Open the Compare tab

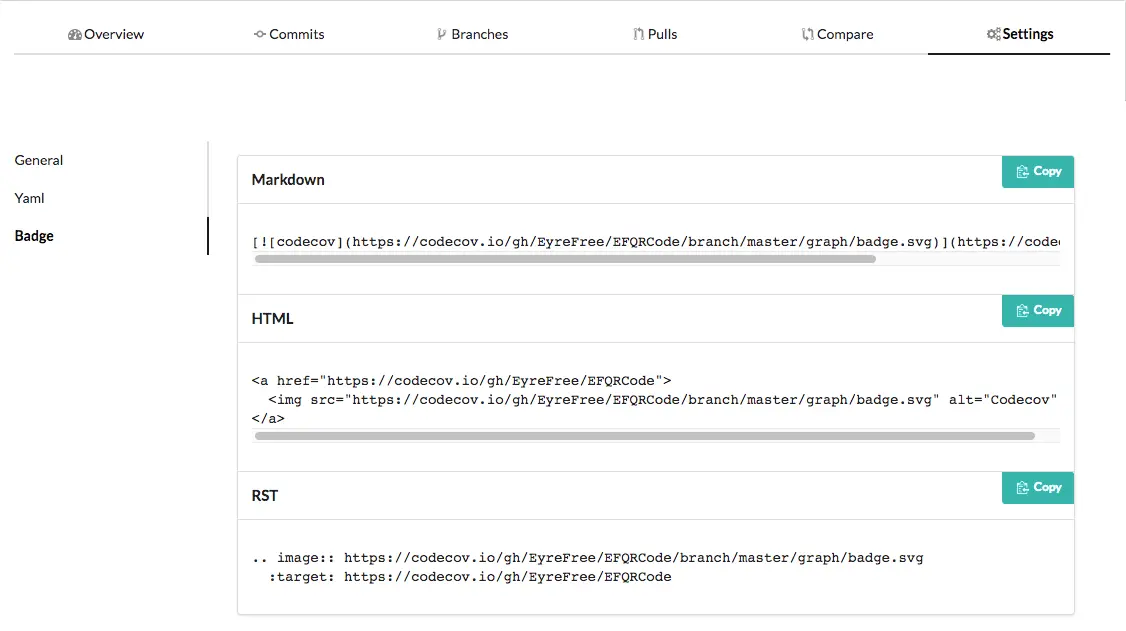(837, 34)
